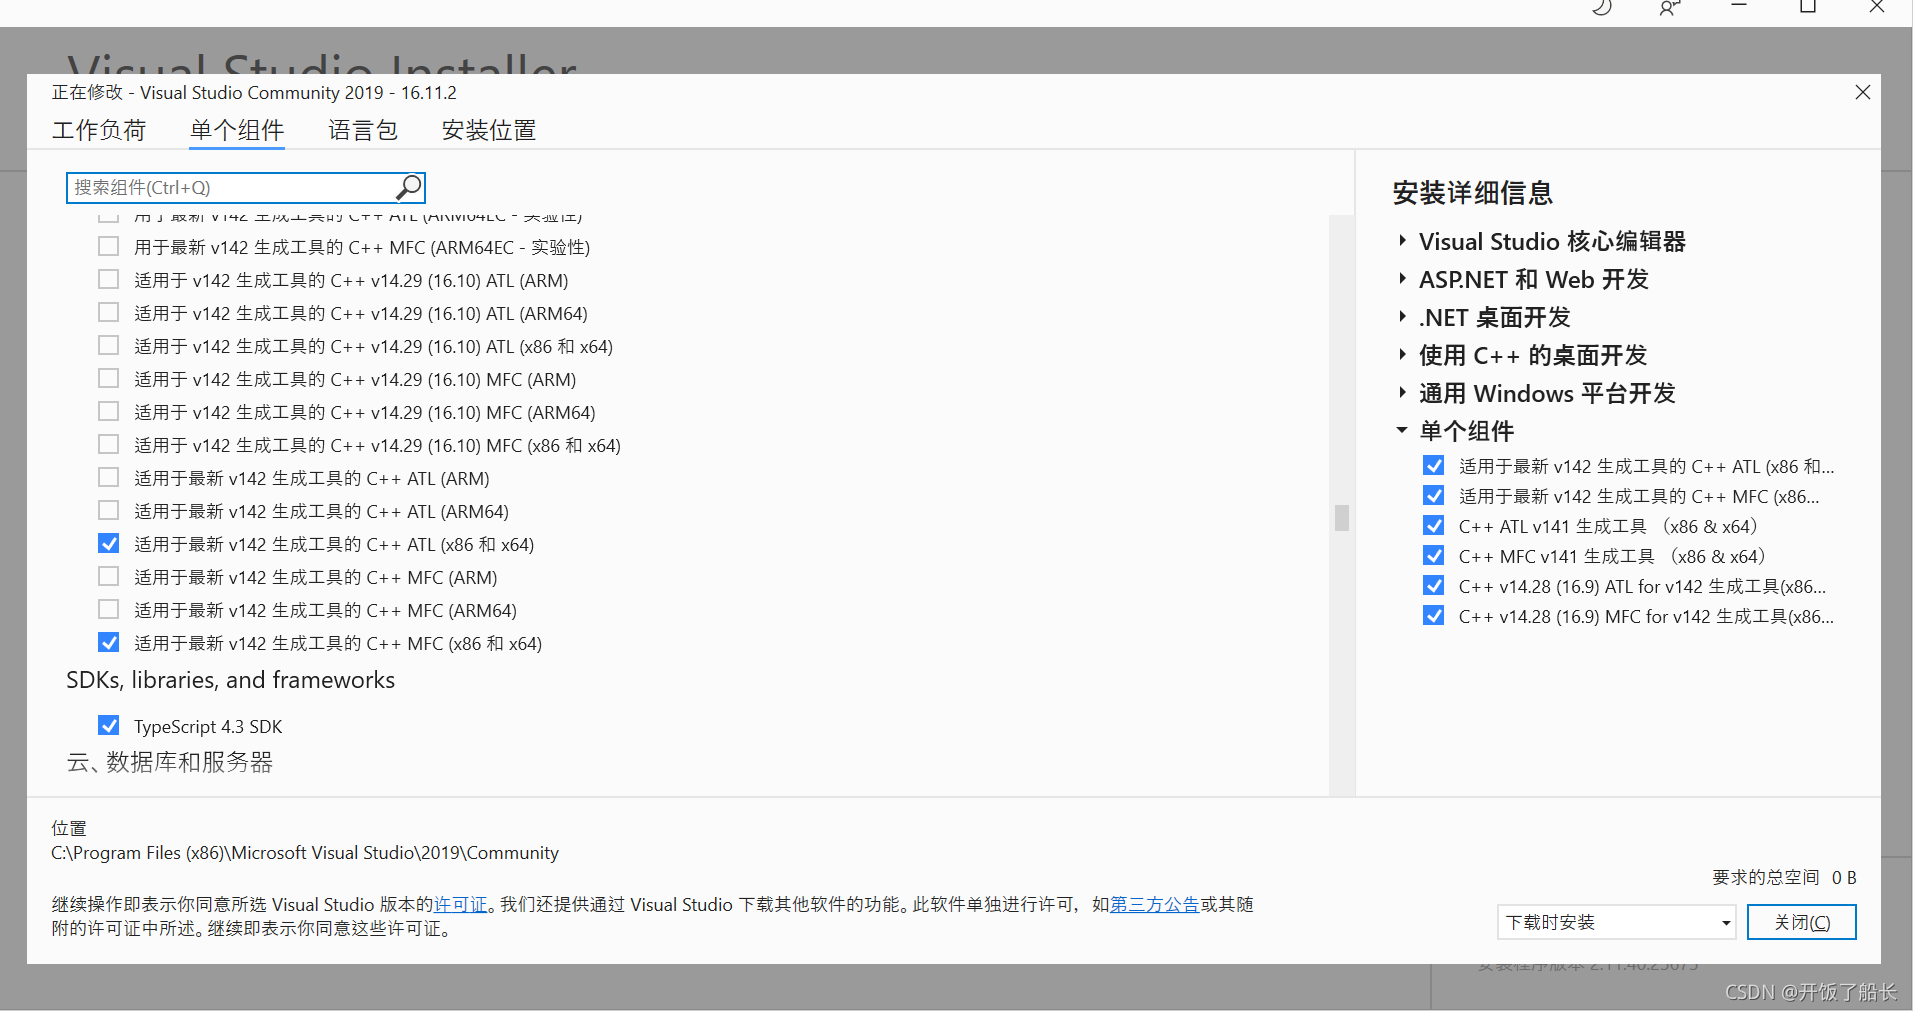
Task: Check latest v142 C++ ATL (ARM) in list
Action: click(x=108, y=477)
